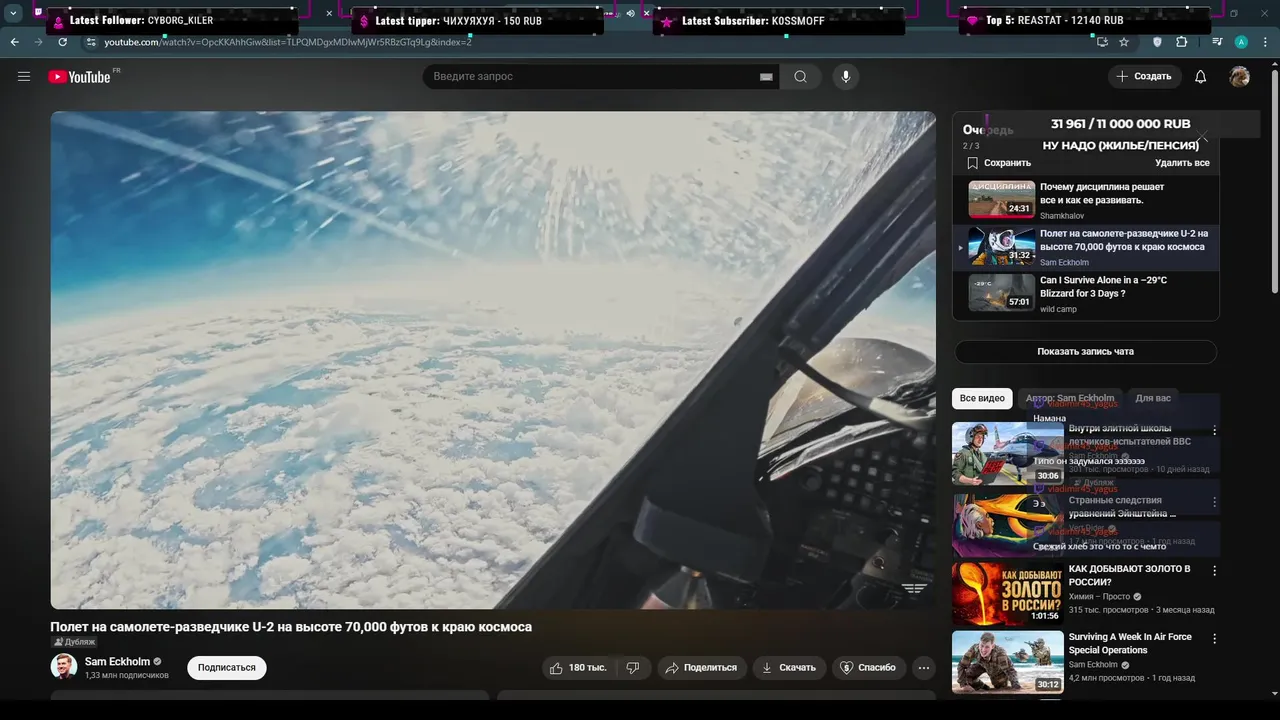Click the Дубляж dubbed badge under title
This screenshot has width=1280, height=720.
pyautogui.click(x=74, y=642)
